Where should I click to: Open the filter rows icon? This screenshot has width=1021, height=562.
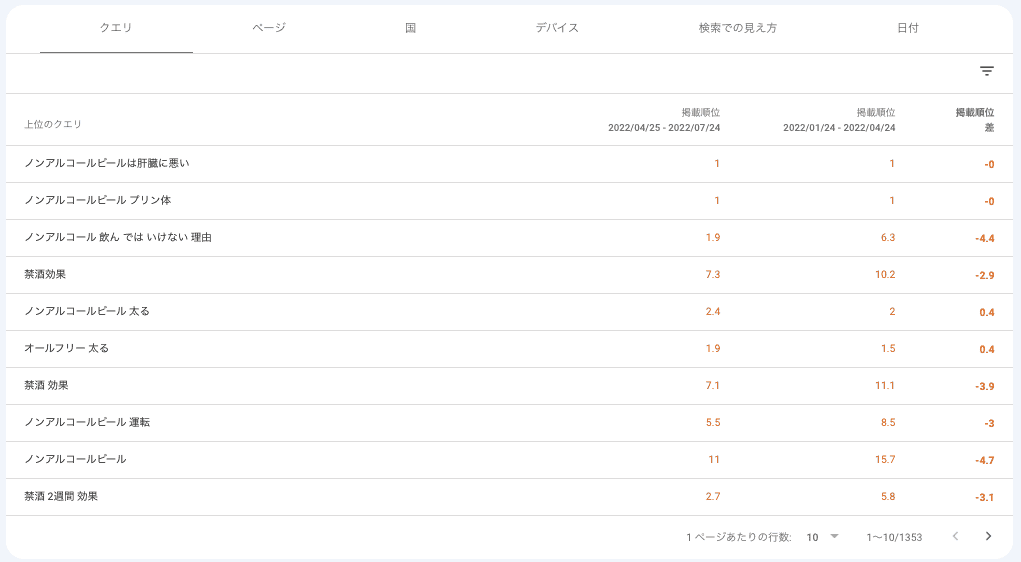tap(986, 71)
